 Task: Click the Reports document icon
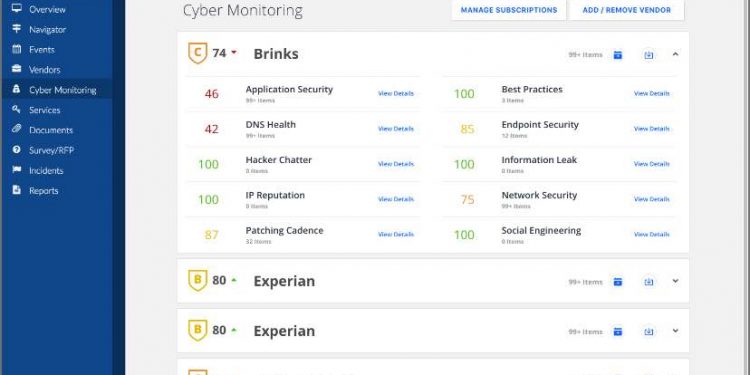point(17,190)
